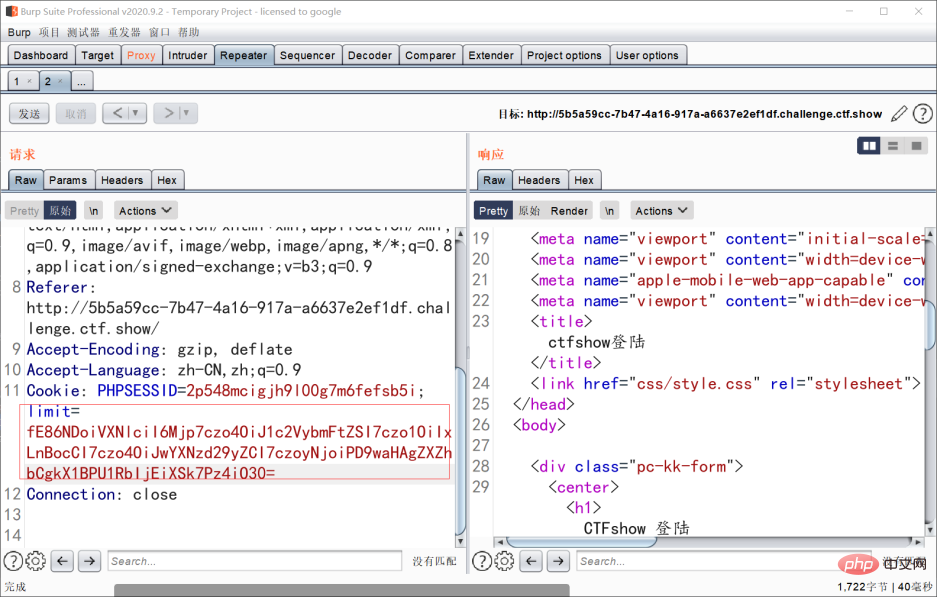Open request search settings gear icon
Viewport: 937px width, 597px height.
coord(36,561)
